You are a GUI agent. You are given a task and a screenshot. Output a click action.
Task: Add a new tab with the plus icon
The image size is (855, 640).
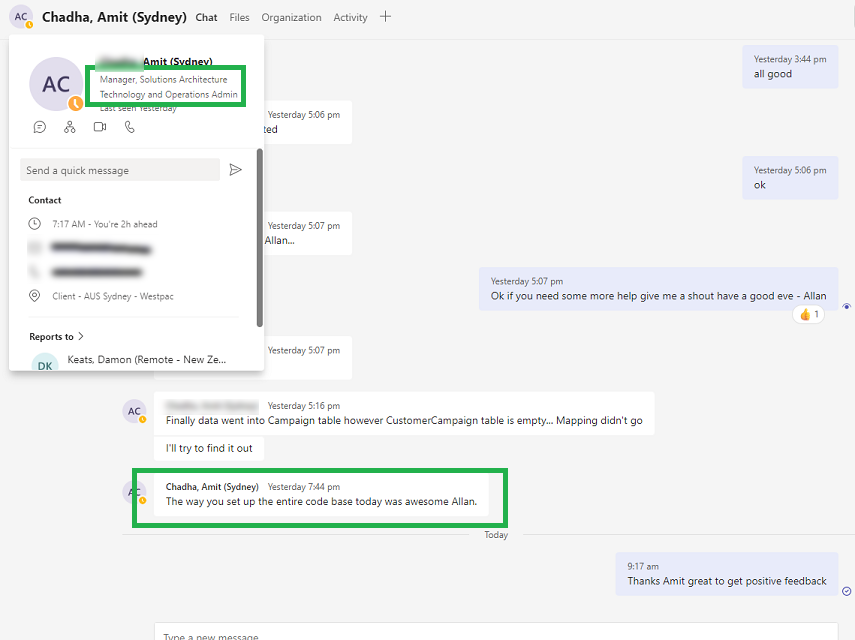pos(386,17)
